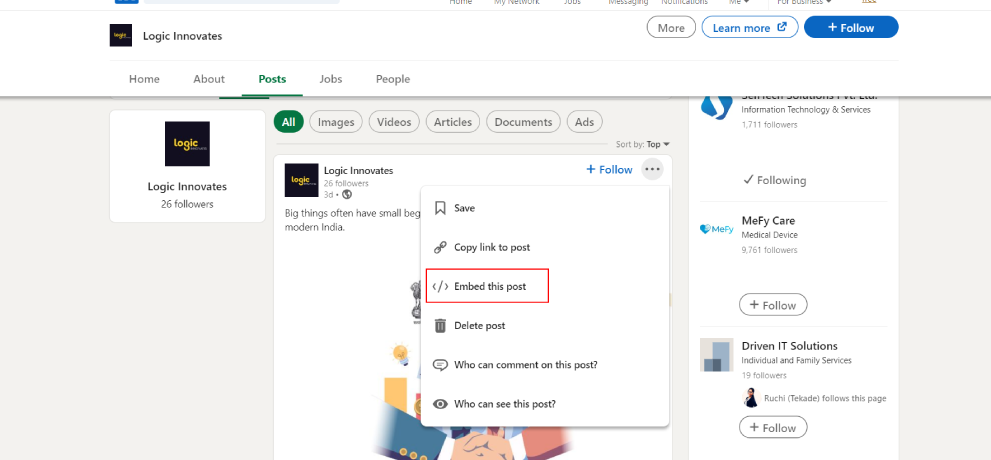This screenshot has height=460, width=991.
Task: Click the external link icon on Learn more
Action: pos(782,27)
